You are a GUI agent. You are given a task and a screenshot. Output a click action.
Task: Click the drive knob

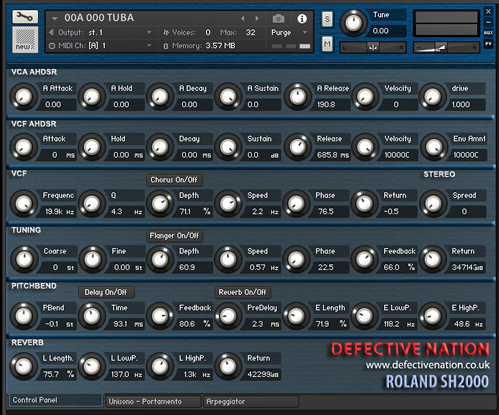pos(433,97)
